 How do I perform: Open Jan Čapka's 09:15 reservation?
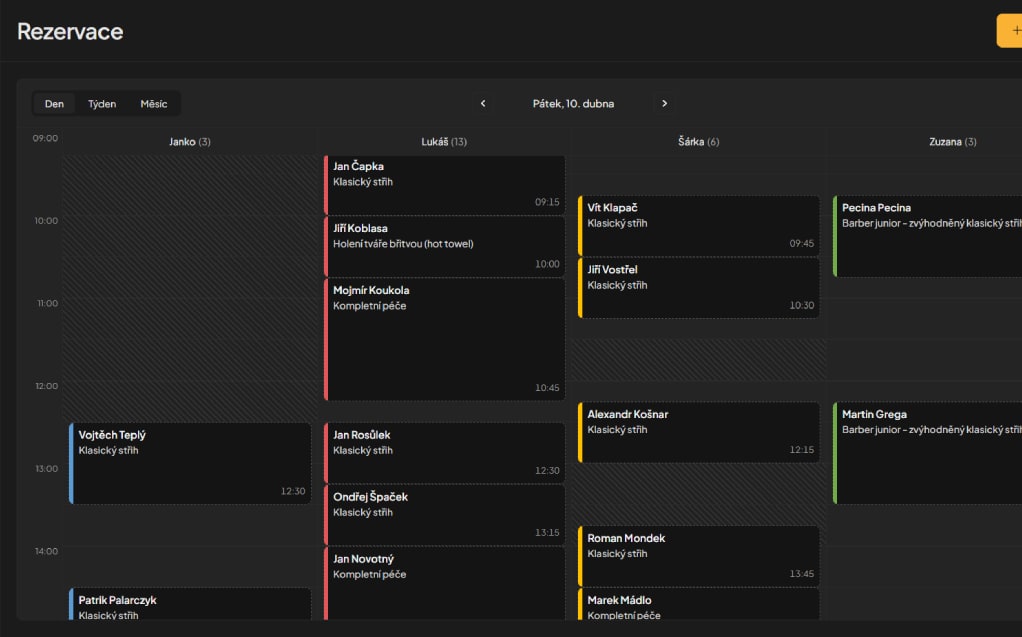(x=445, y=185)
